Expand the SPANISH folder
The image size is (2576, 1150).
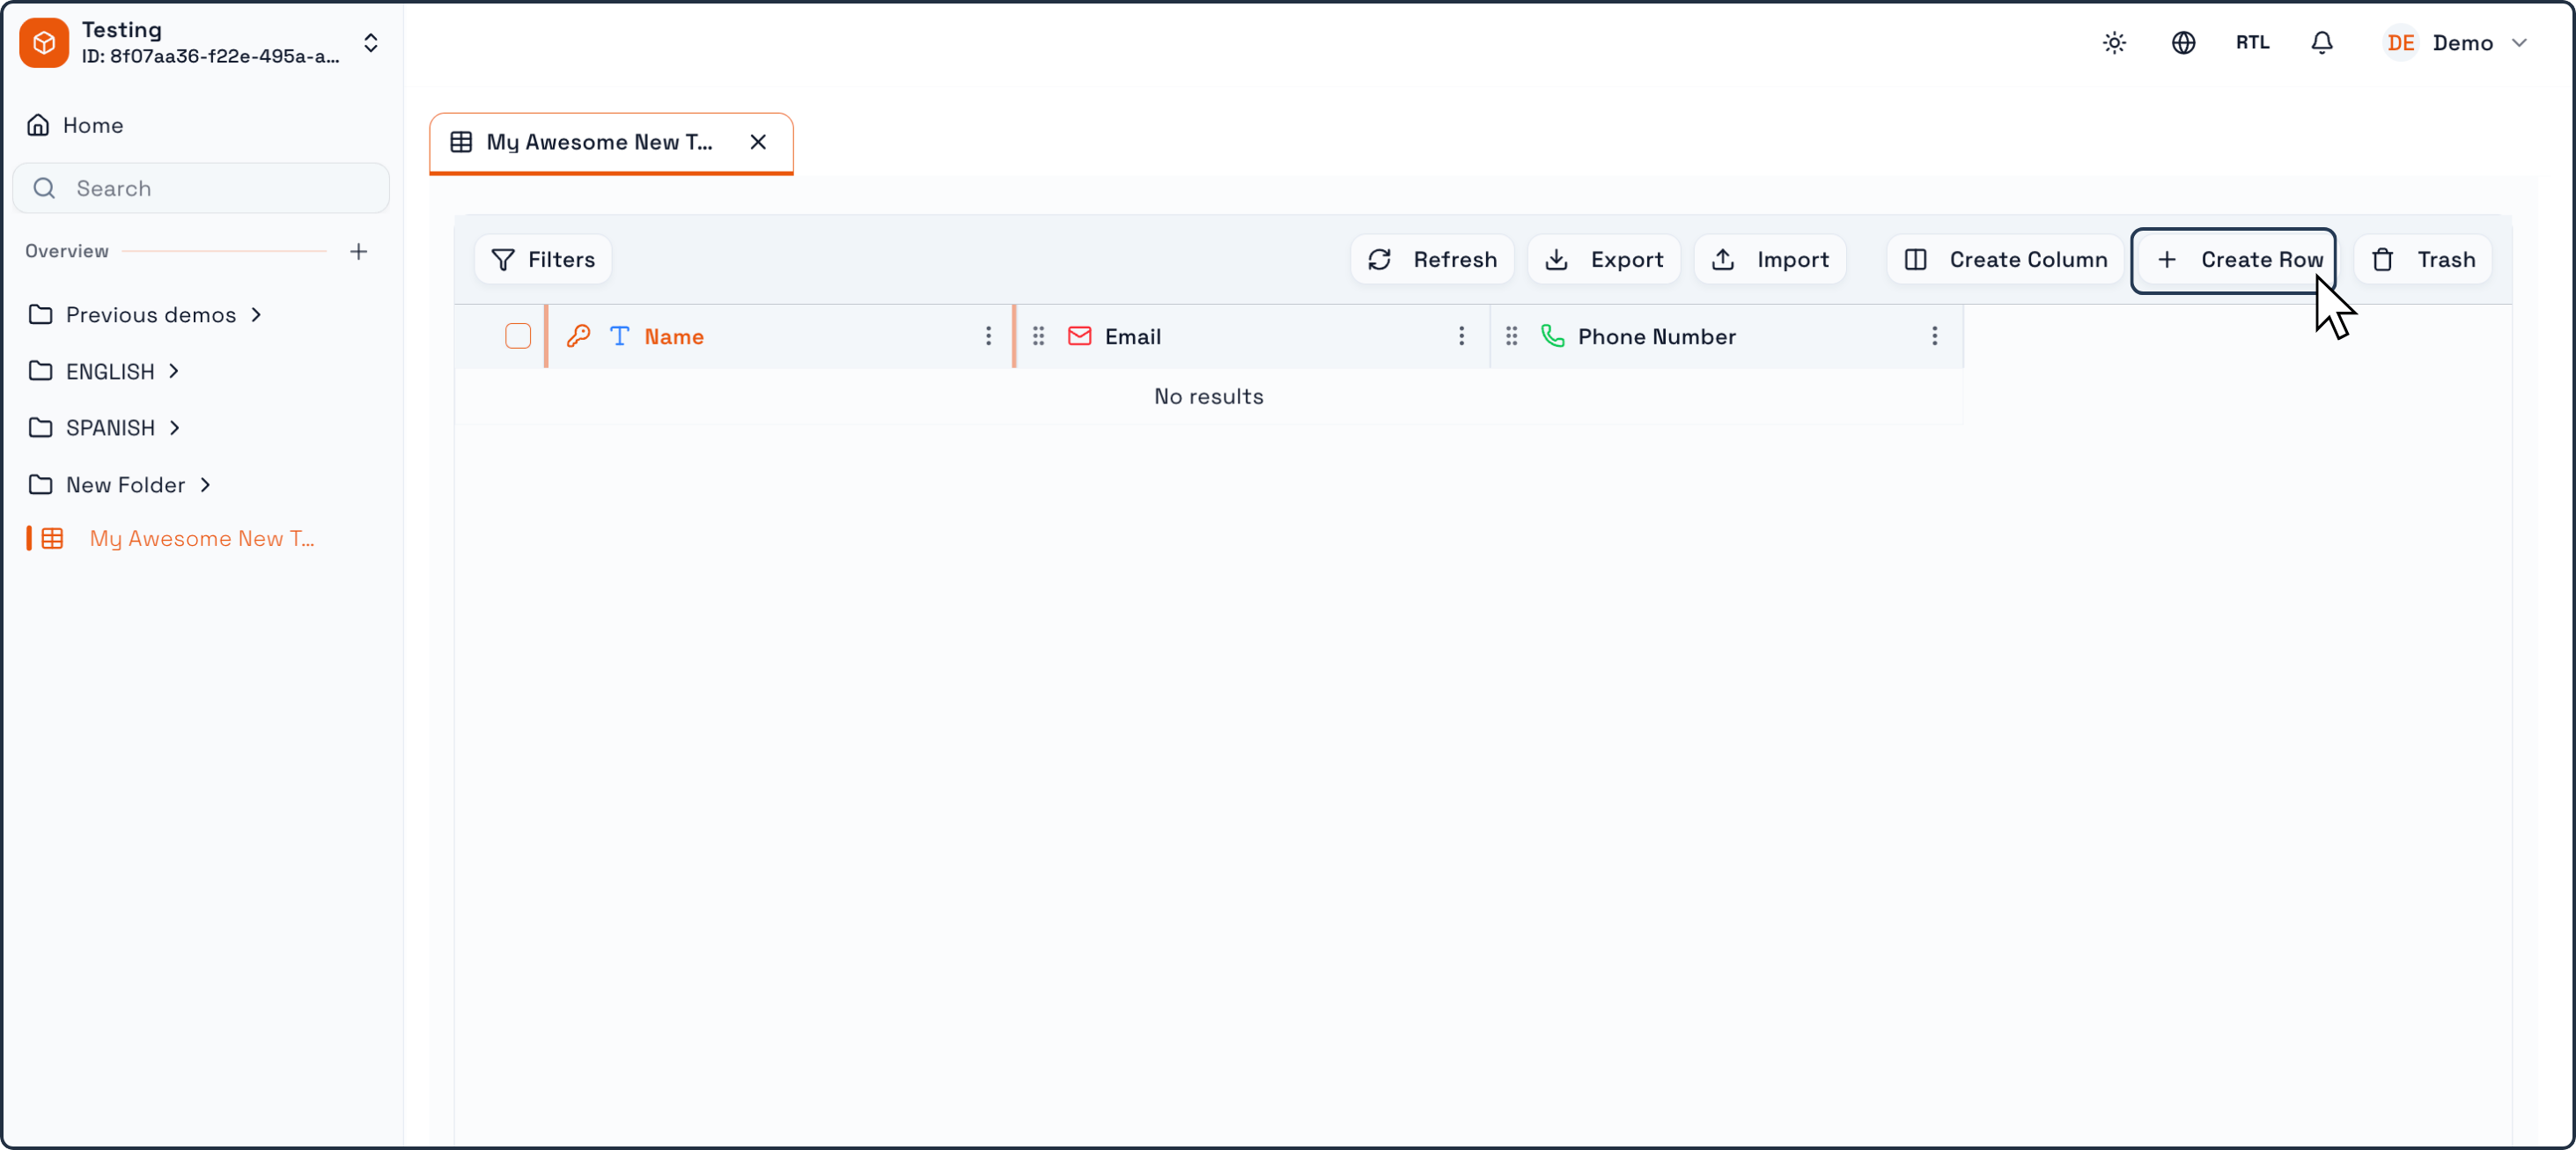click(106, 428)
